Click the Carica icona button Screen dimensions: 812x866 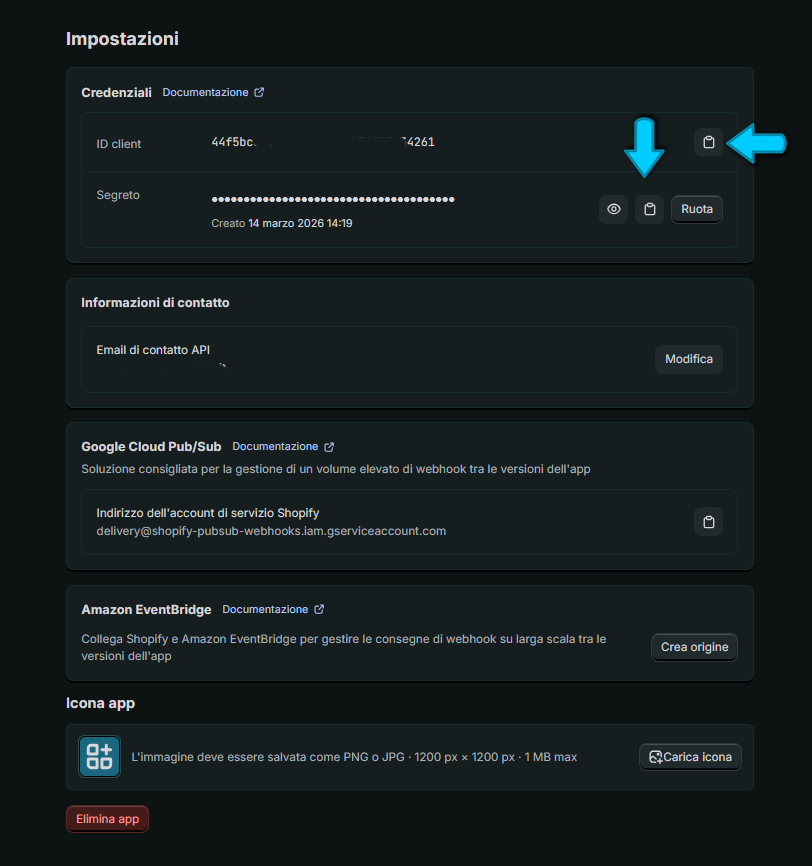[x=690, y=757]
